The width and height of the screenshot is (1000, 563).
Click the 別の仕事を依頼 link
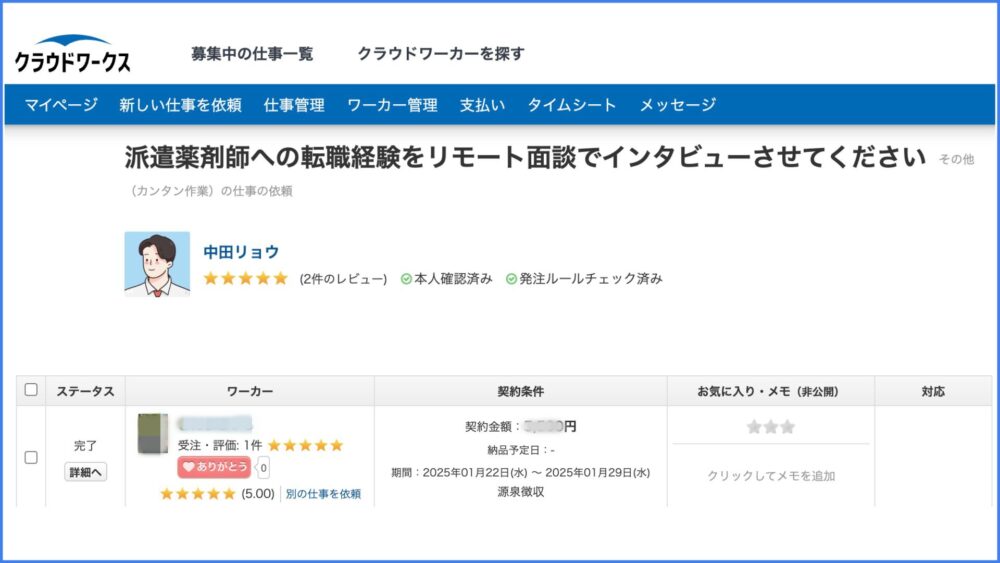tap(323, 494)
